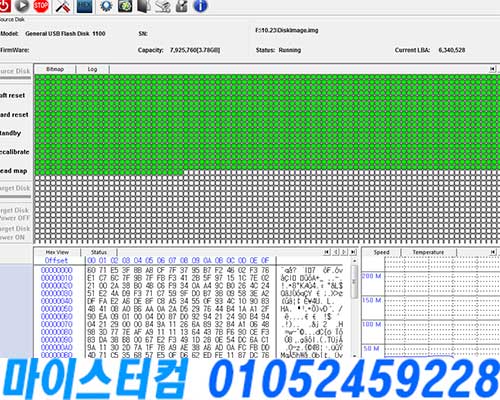Viewport: 500px width, 400px height.
Task: Click tab-scroll arrow in Speed panel header
Action: pyautogui.click(x=493, y=252)
